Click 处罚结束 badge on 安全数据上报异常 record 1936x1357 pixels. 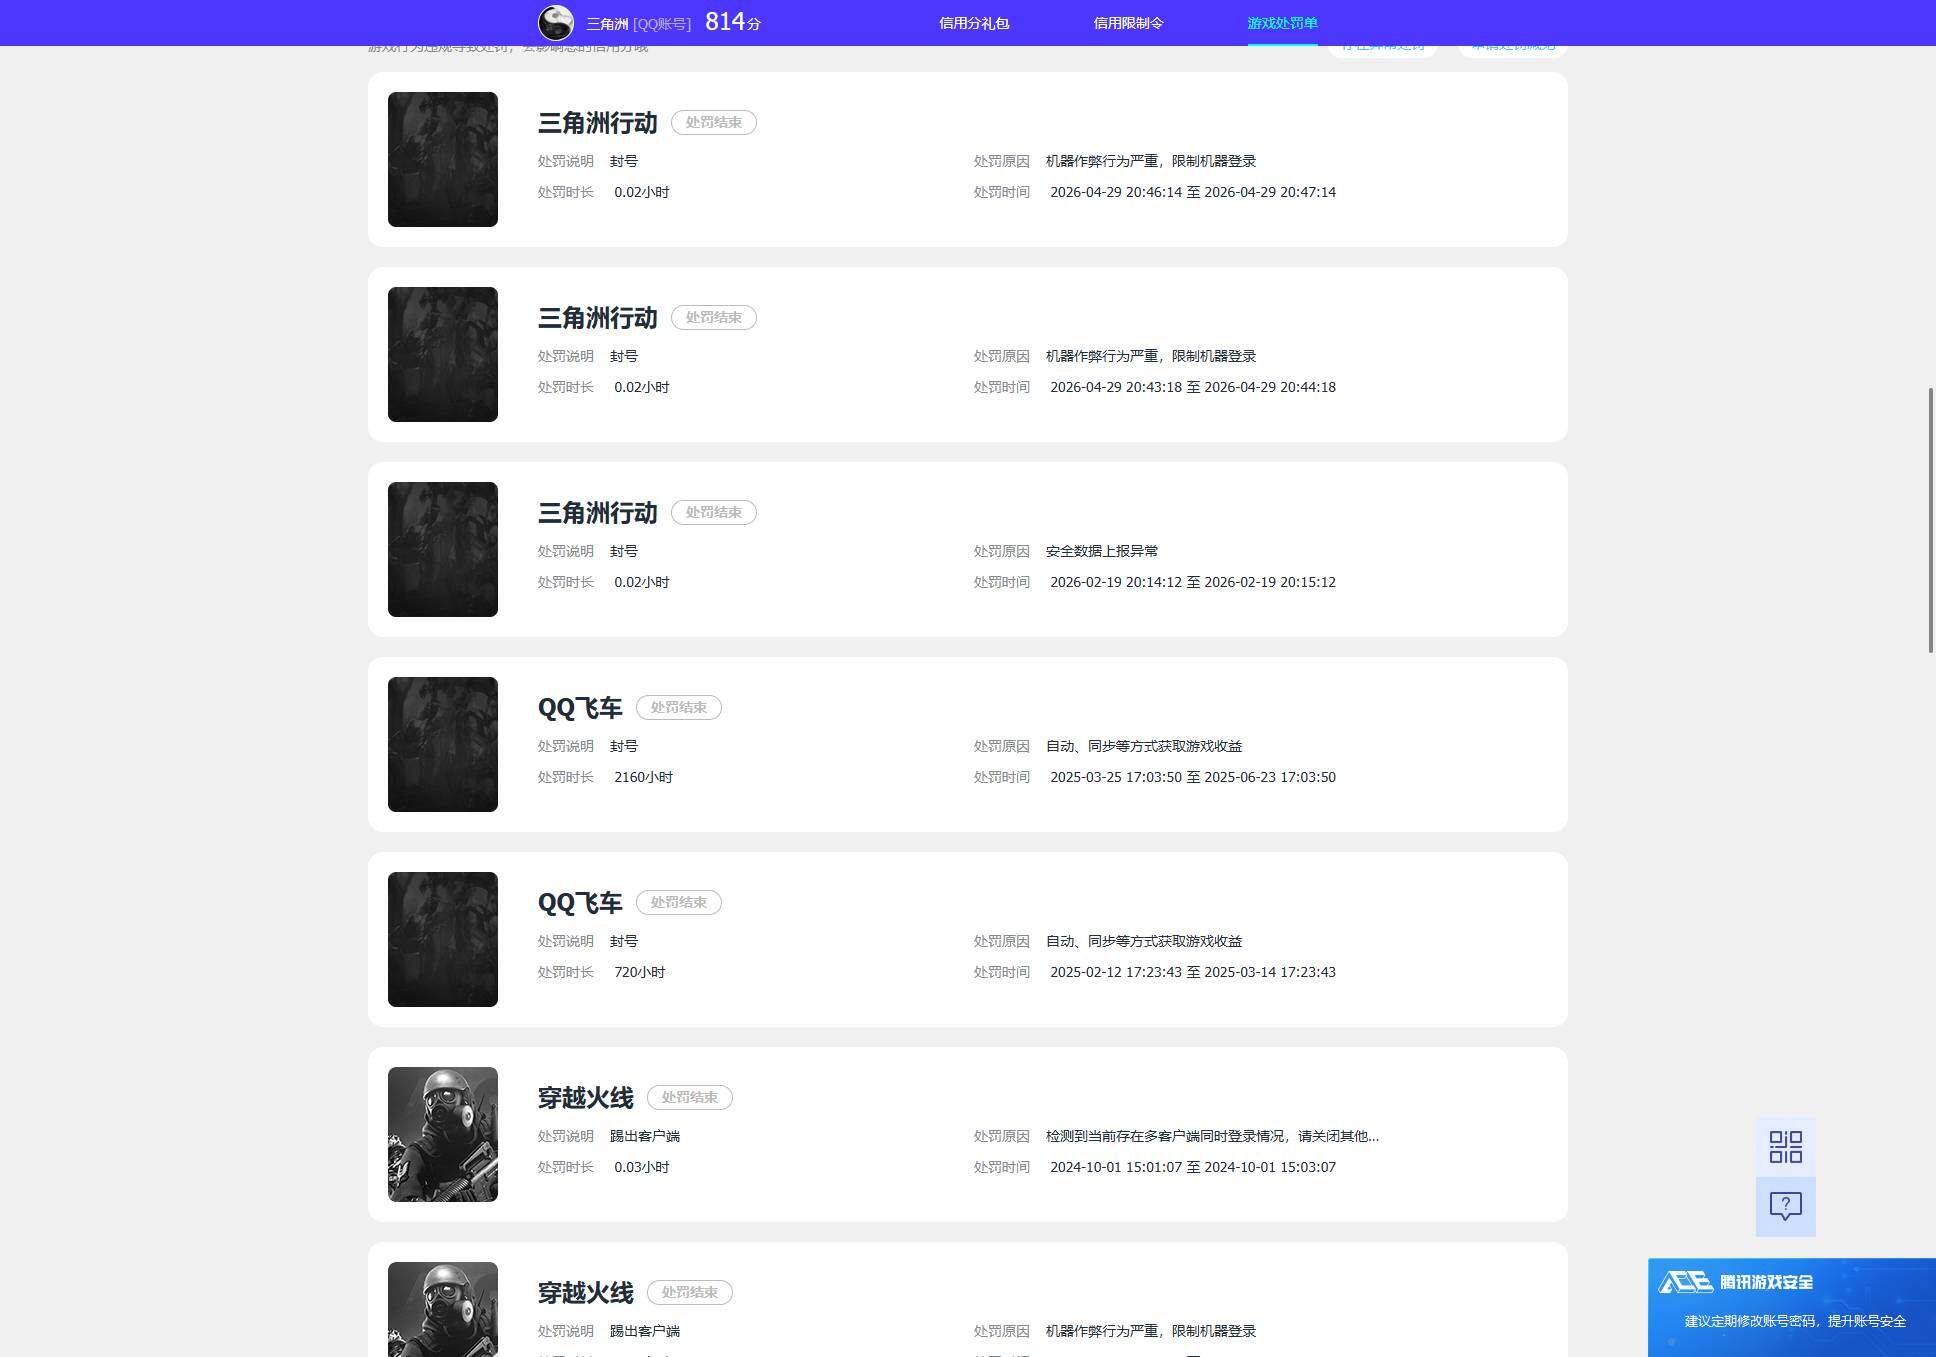point(713,512)
